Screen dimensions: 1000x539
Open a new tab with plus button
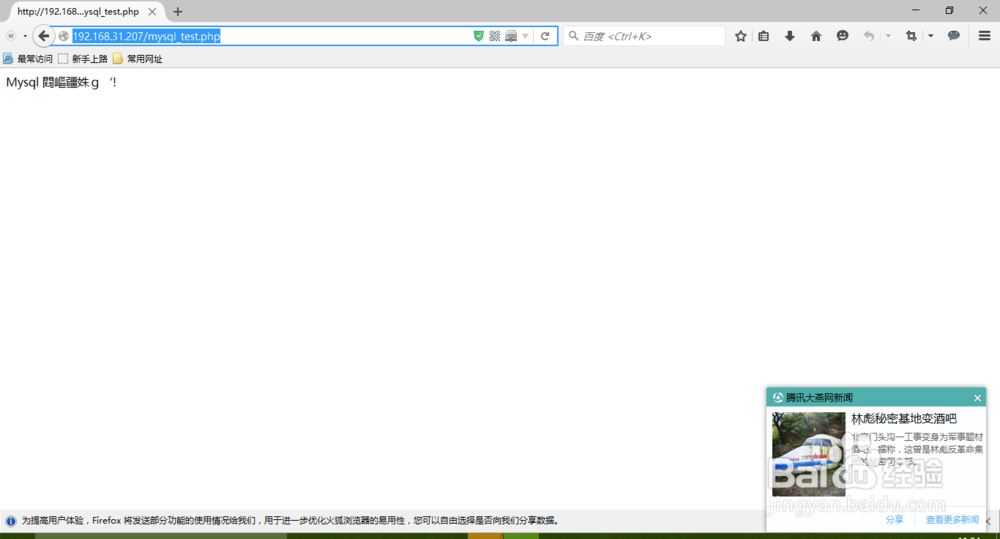[178, 11]
